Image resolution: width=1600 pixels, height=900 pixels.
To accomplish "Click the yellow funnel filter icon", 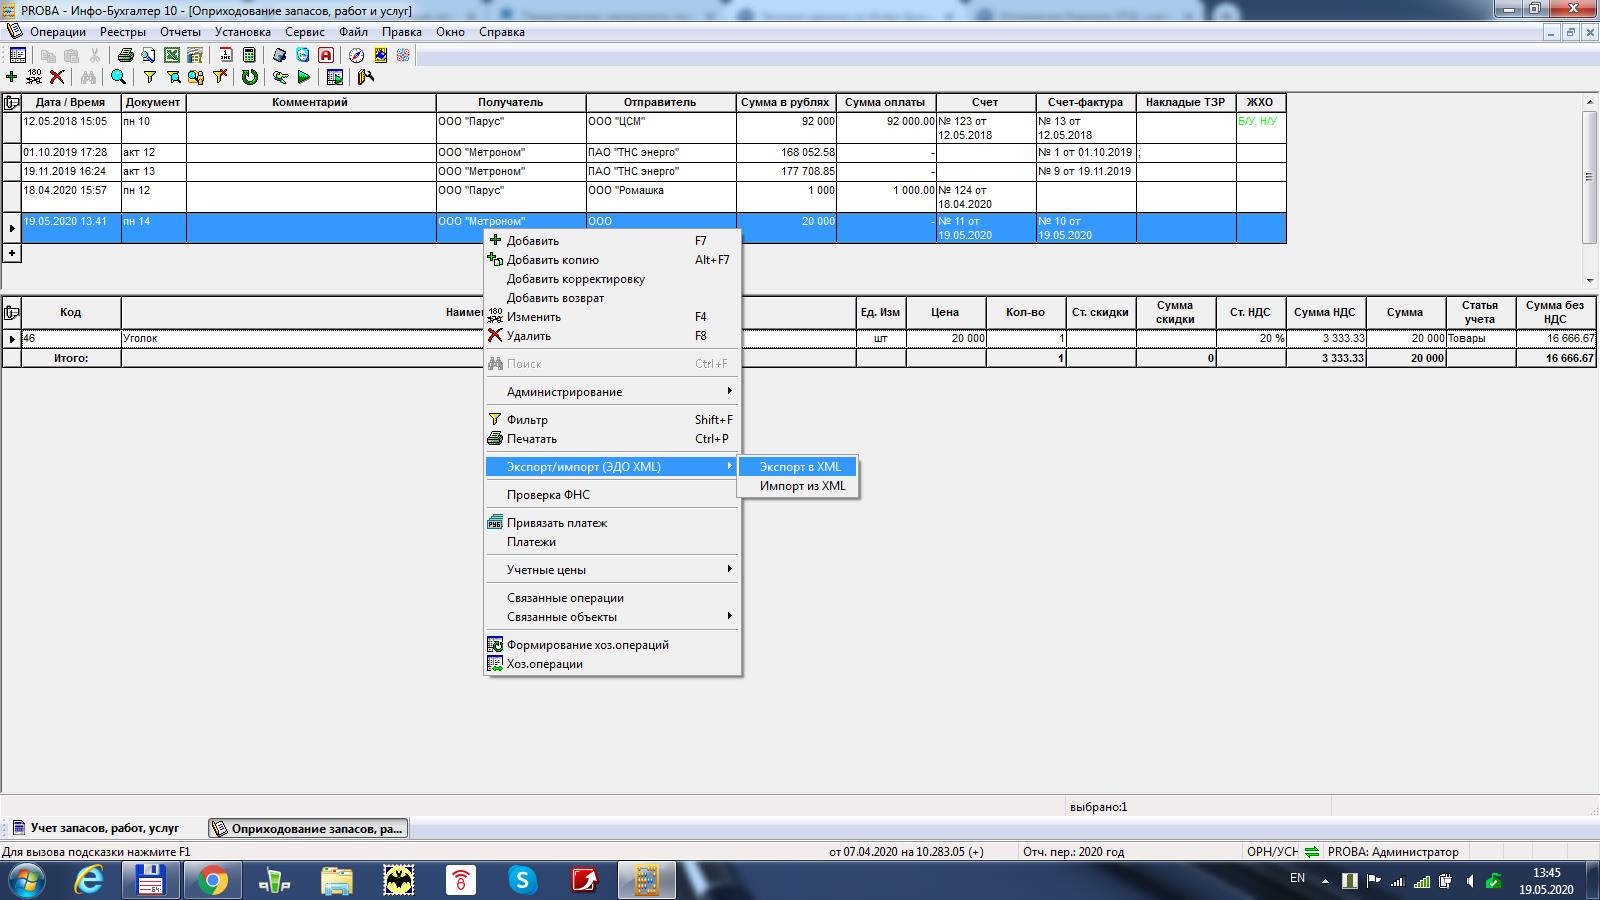I will (x=149, y=77).
